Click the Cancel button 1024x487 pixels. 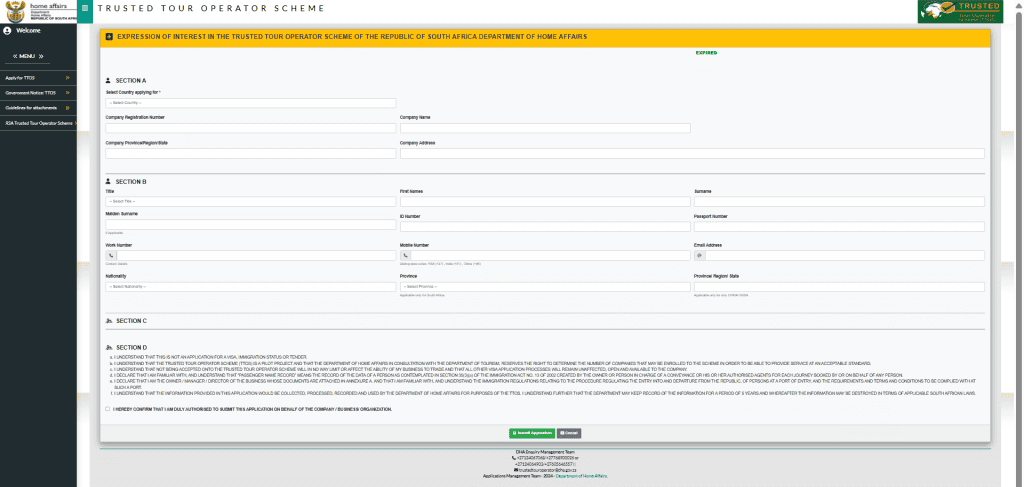(569, 433)
